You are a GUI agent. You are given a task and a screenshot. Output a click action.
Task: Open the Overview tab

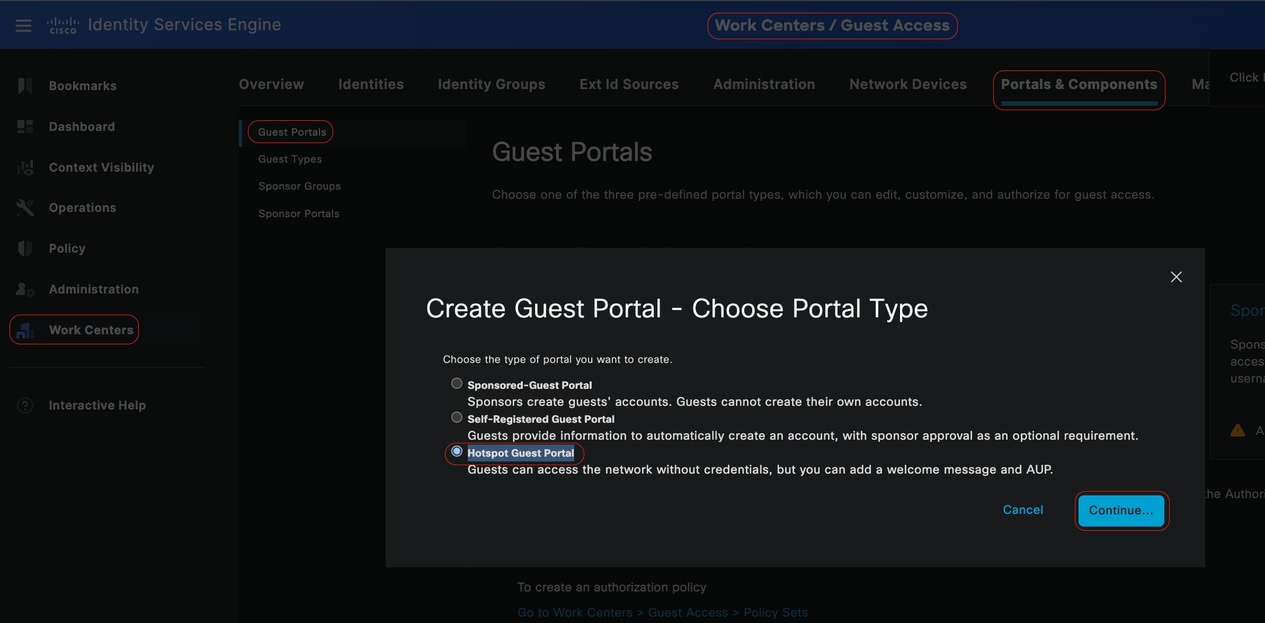coord(271,84)
